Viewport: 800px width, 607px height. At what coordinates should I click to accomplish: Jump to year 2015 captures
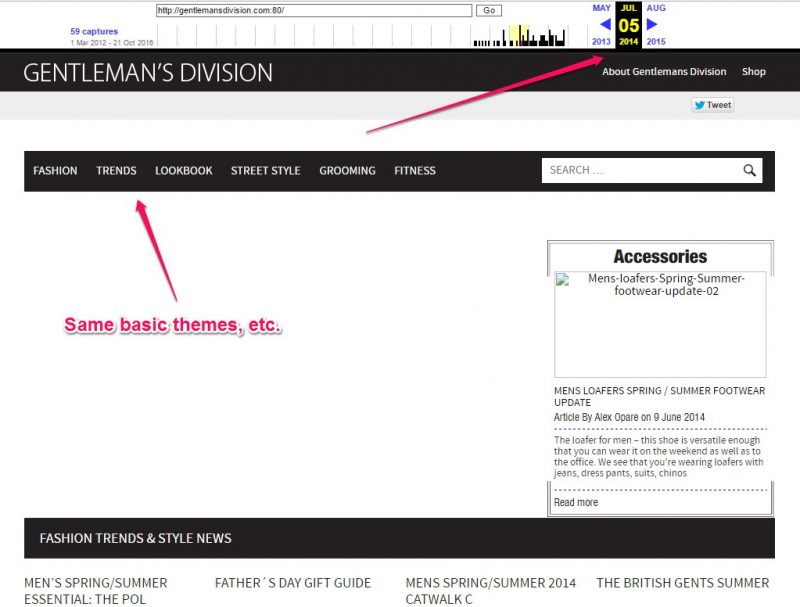click(656, 42)
